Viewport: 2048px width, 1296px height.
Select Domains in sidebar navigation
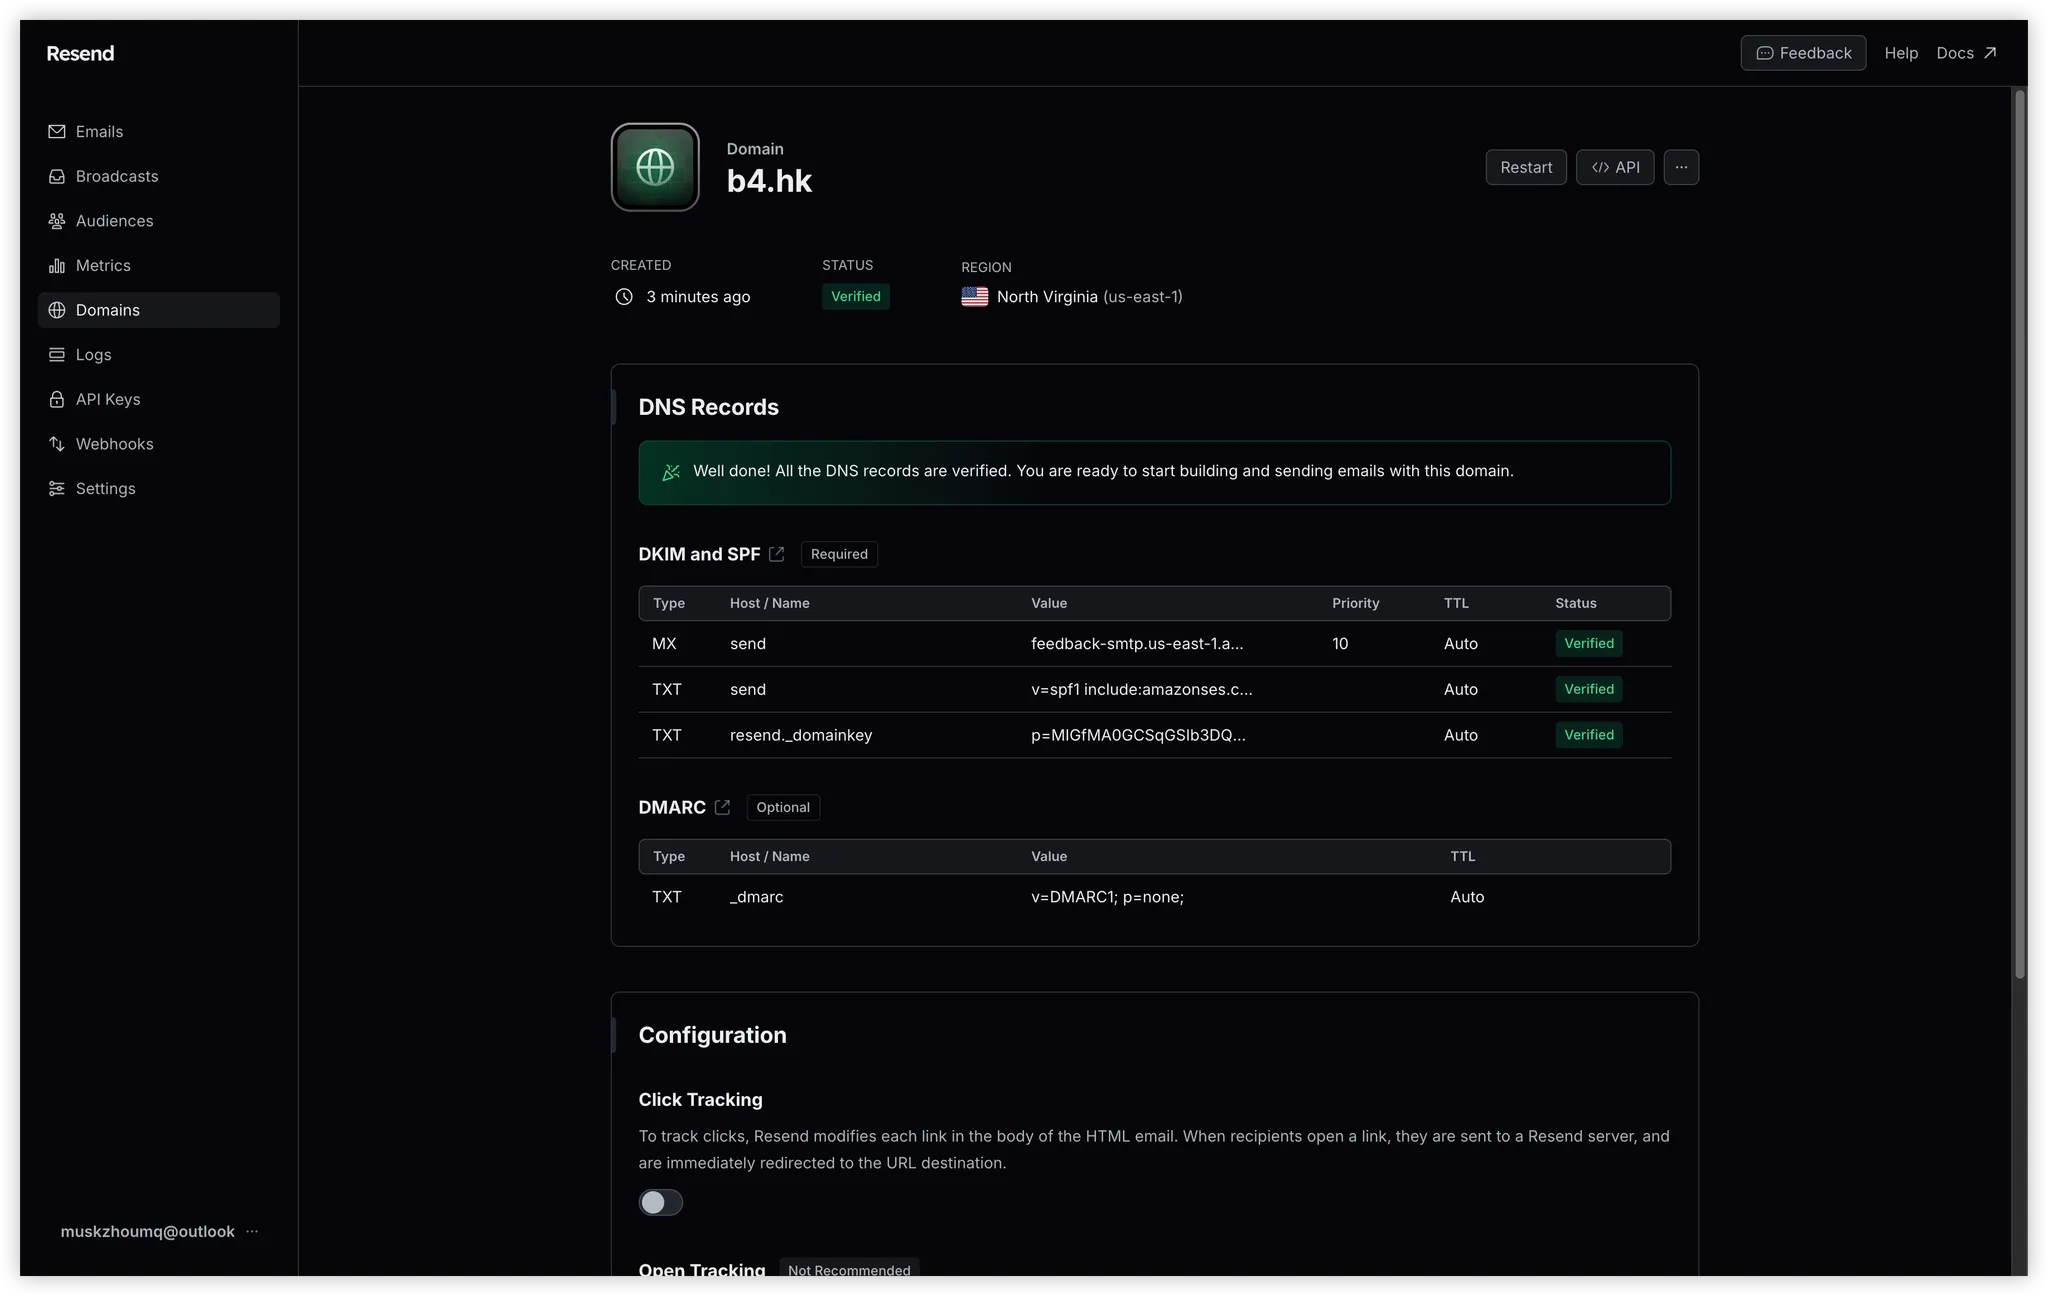(107, 310)
